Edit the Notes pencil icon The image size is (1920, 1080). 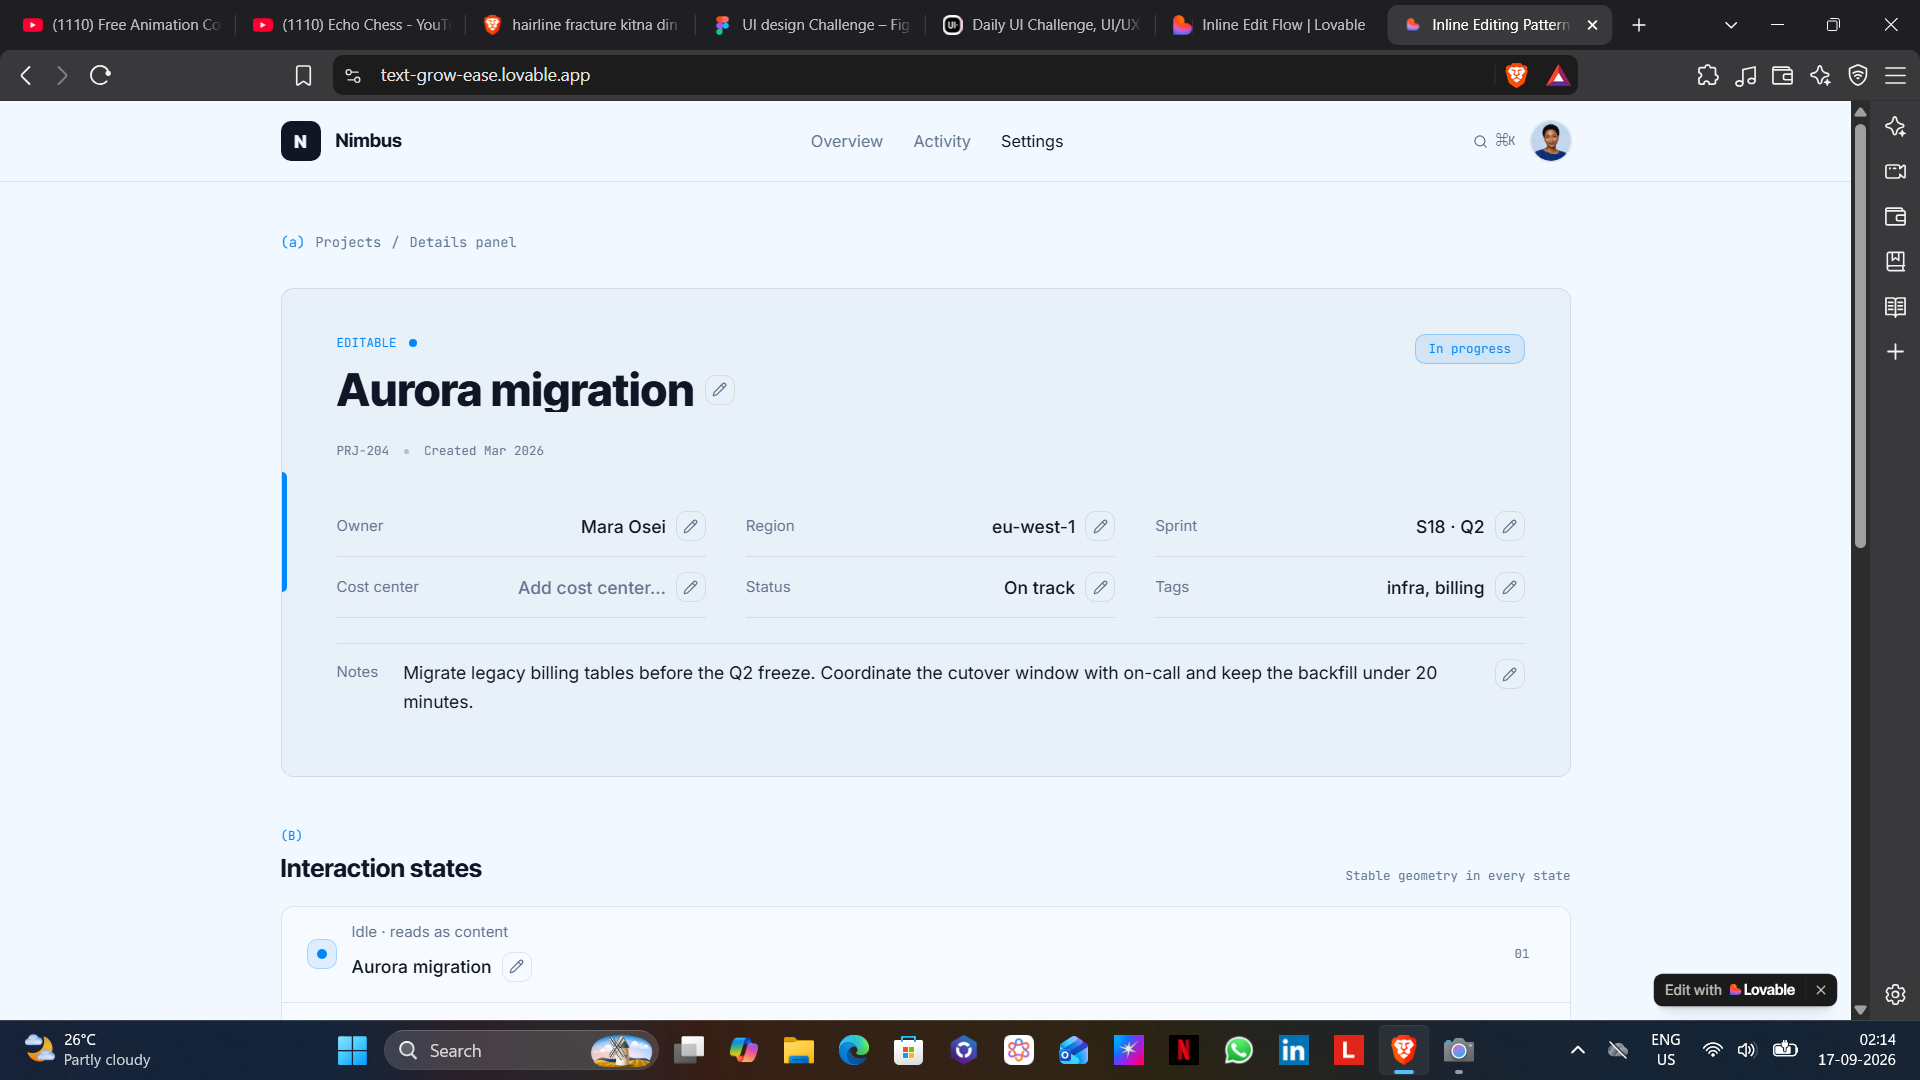1509,674
